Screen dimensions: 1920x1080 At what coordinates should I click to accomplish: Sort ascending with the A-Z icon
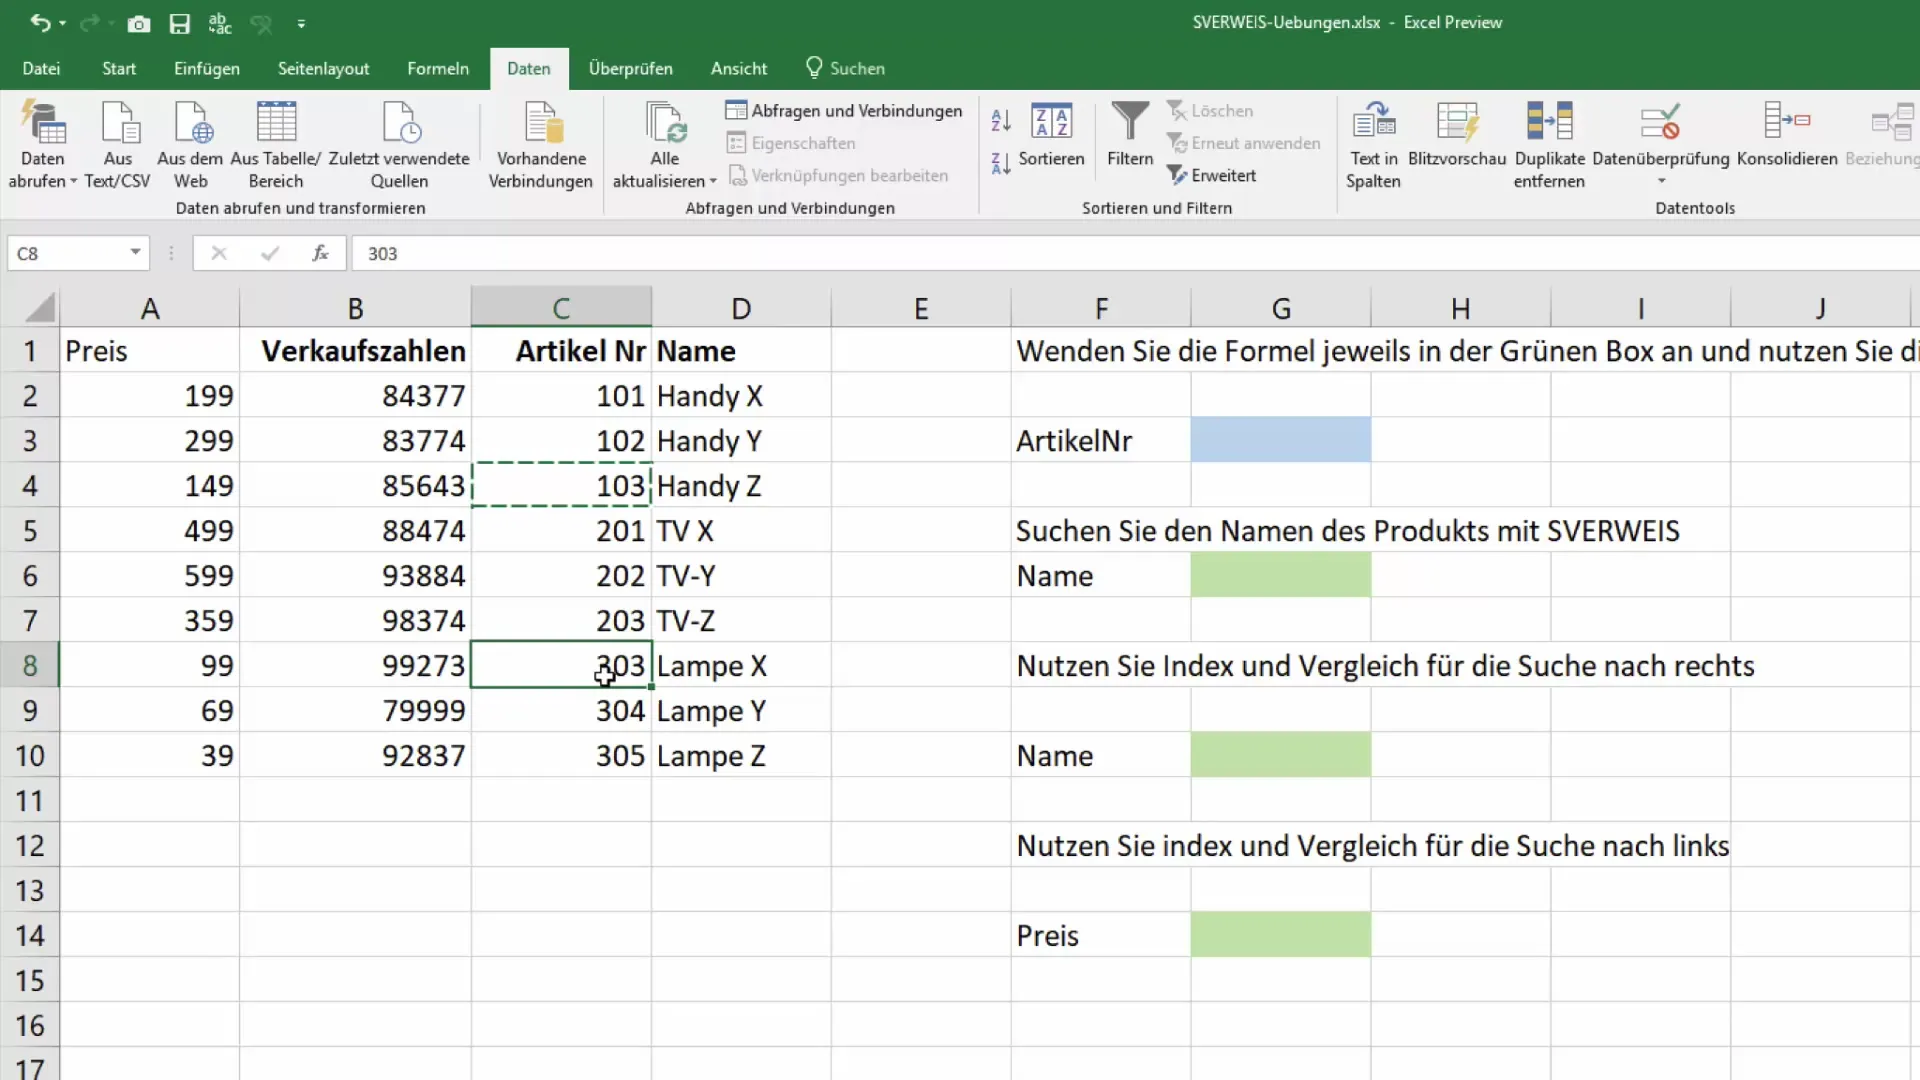tap(1001, 121)
